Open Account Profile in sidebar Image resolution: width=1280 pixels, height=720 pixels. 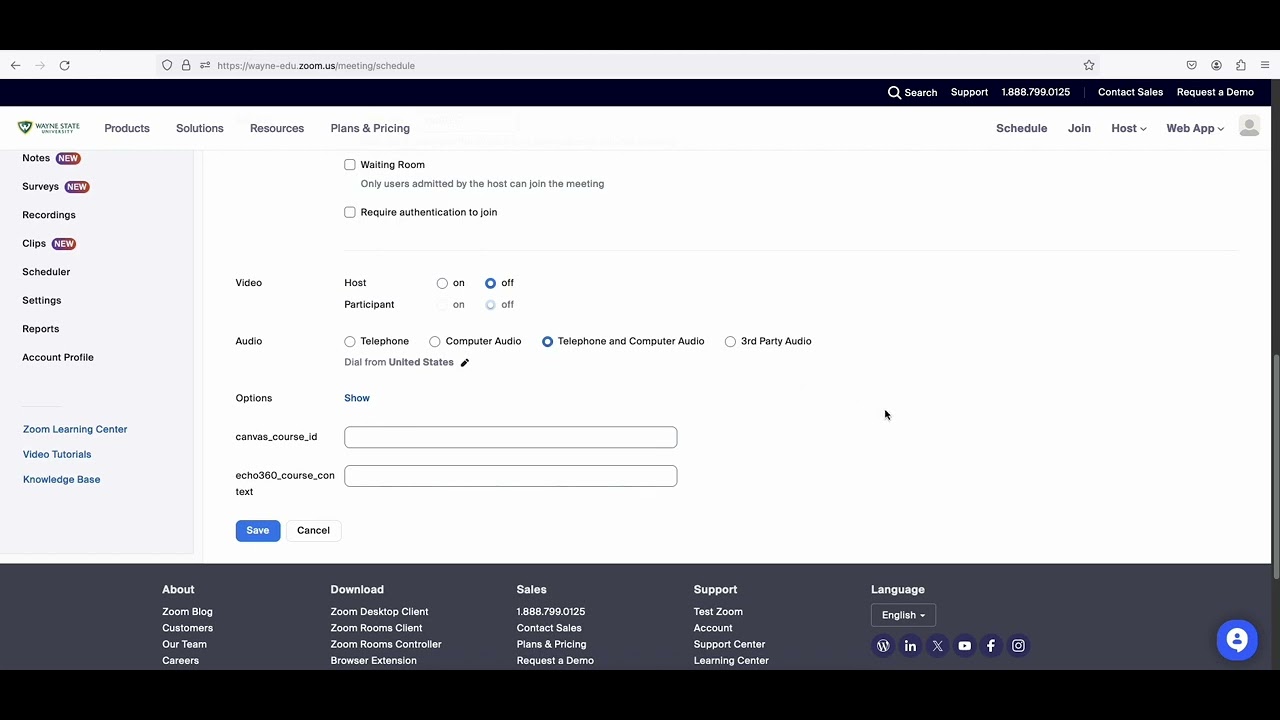point(58,357)
